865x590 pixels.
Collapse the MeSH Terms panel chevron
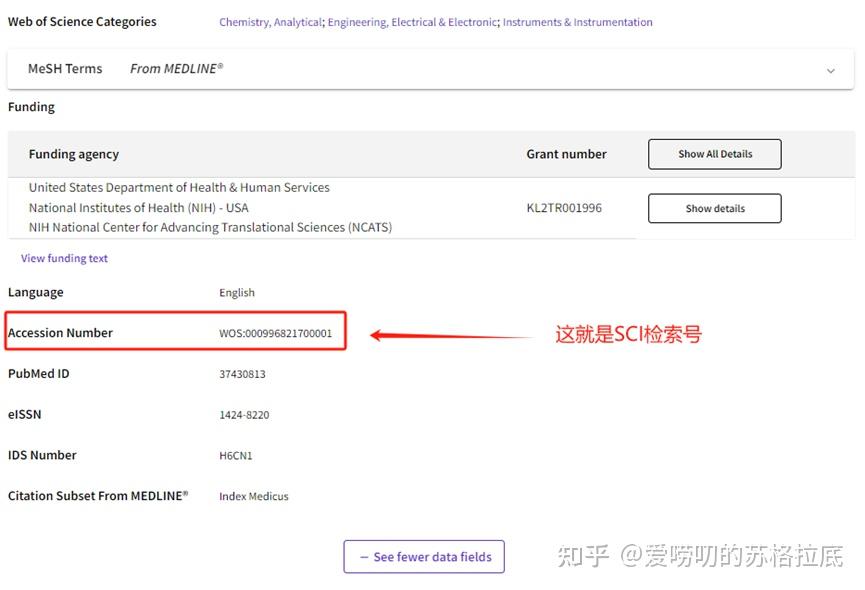830,70
